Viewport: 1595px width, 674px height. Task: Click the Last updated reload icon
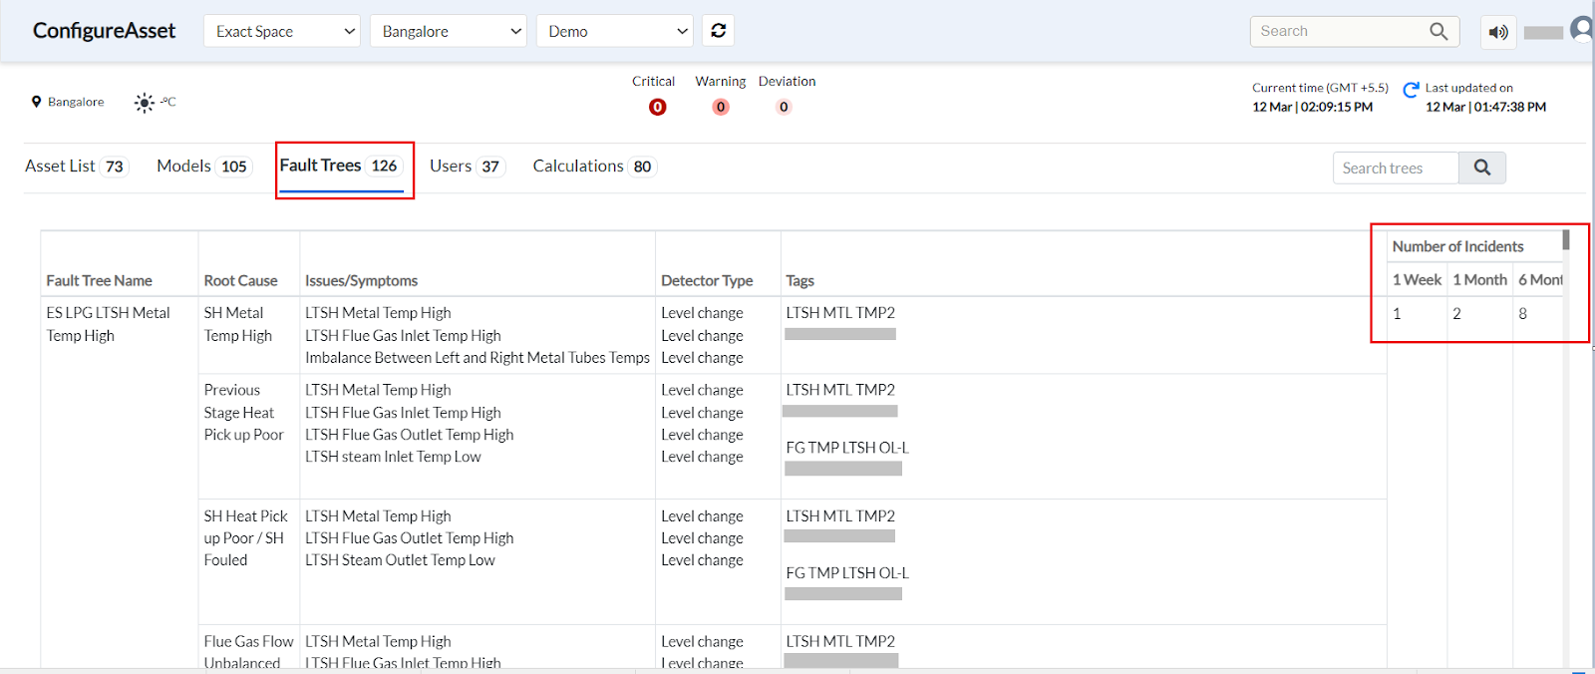click(1411, 90)
